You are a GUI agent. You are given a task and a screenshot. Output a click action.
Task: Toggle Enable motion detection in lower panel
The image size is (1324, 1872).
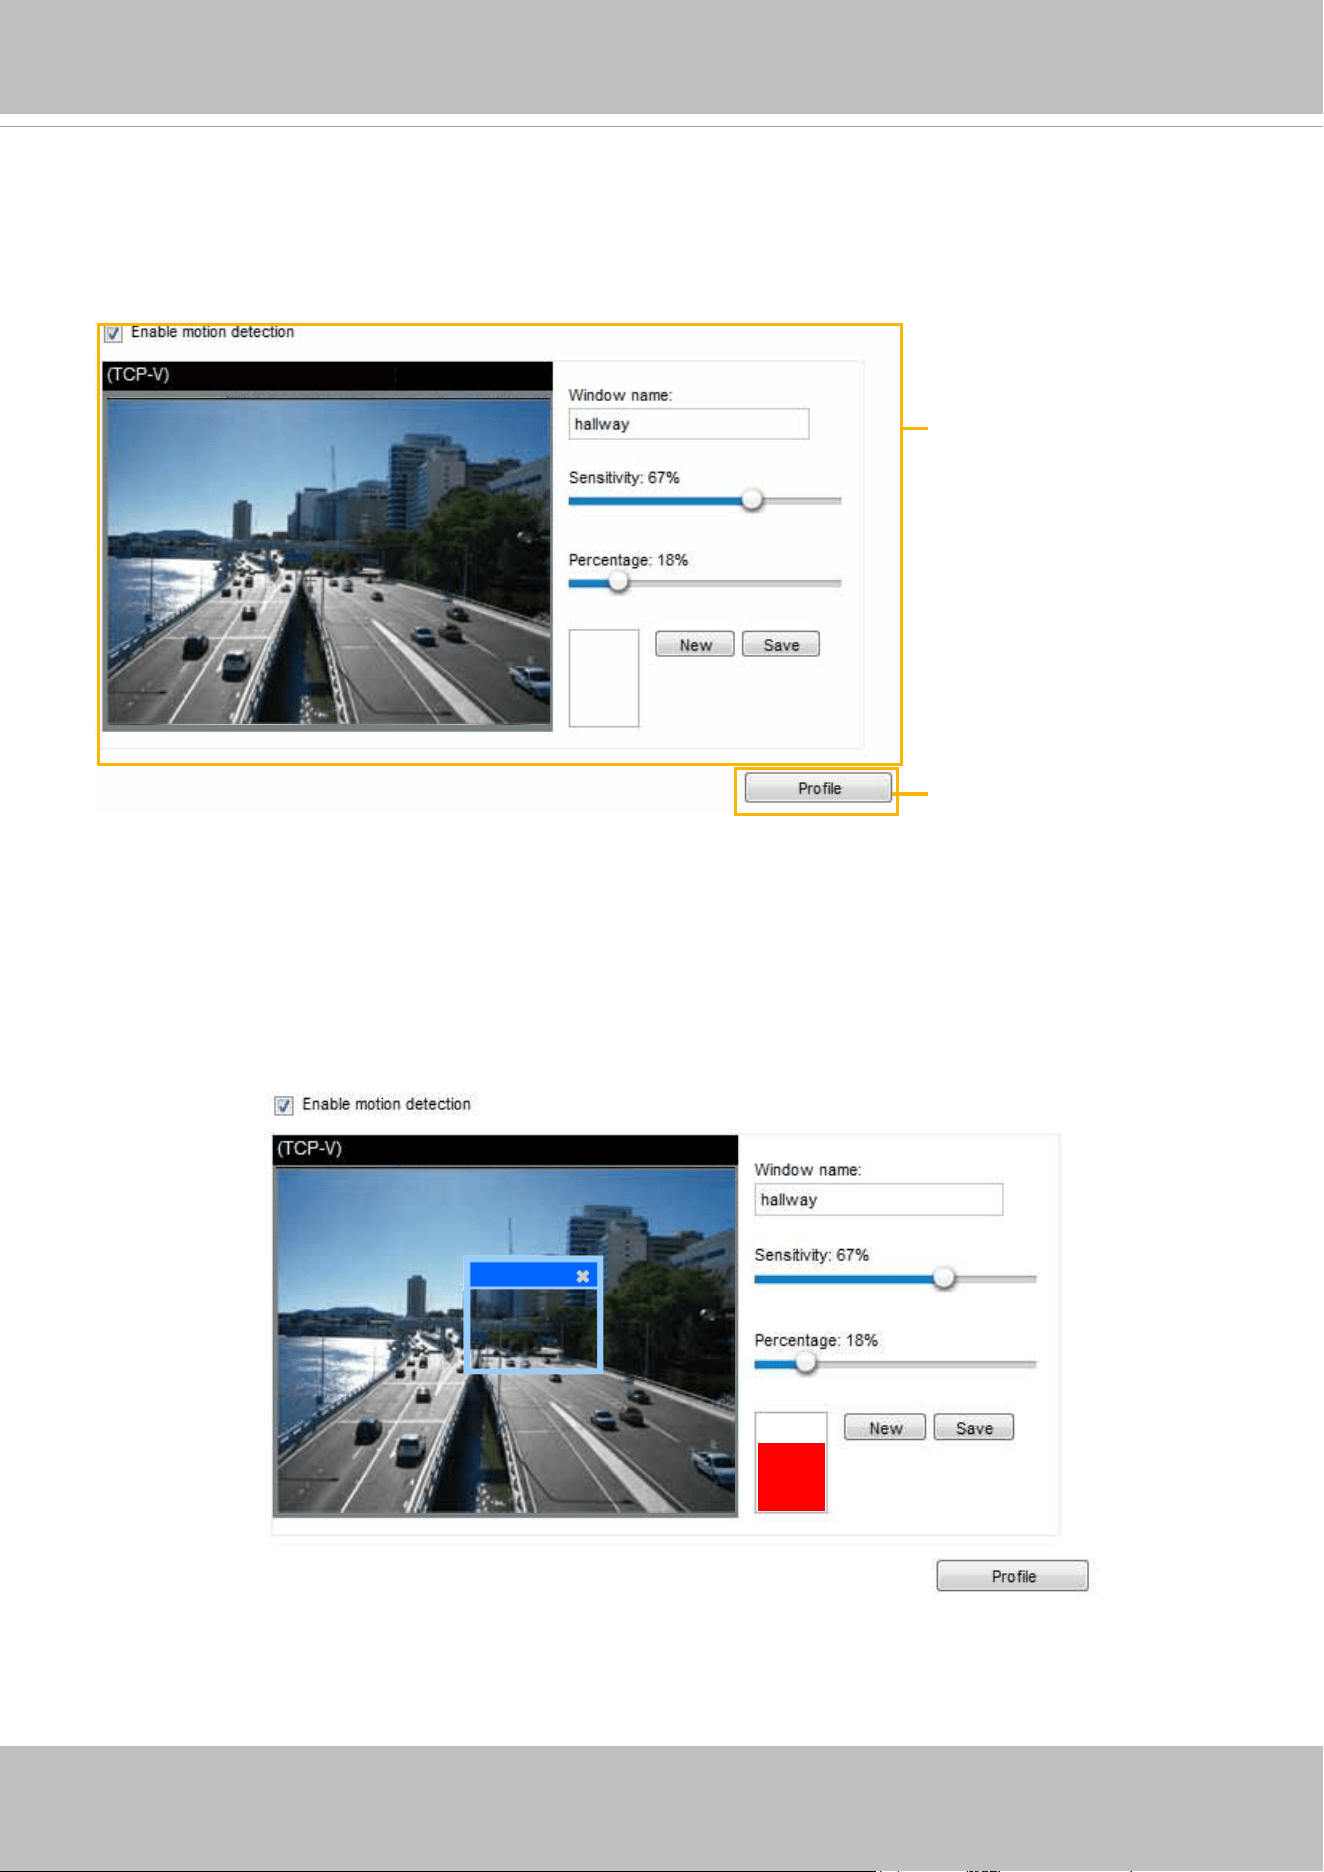coord(284,1105)
